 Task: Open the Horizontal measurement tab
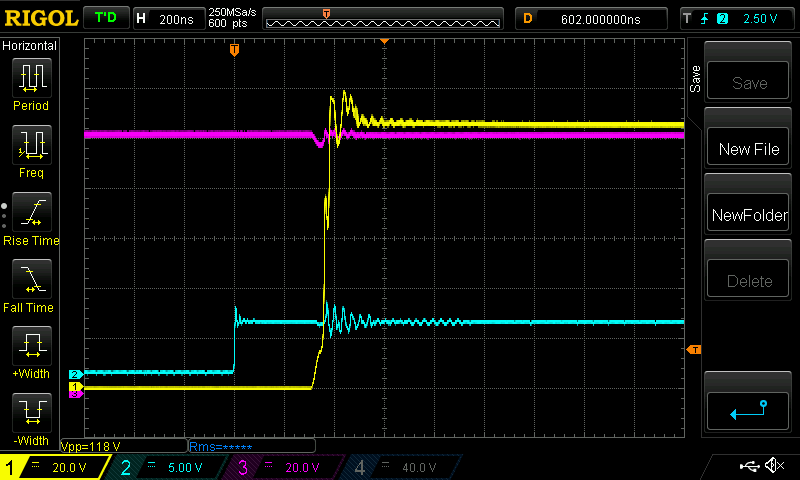30,46
